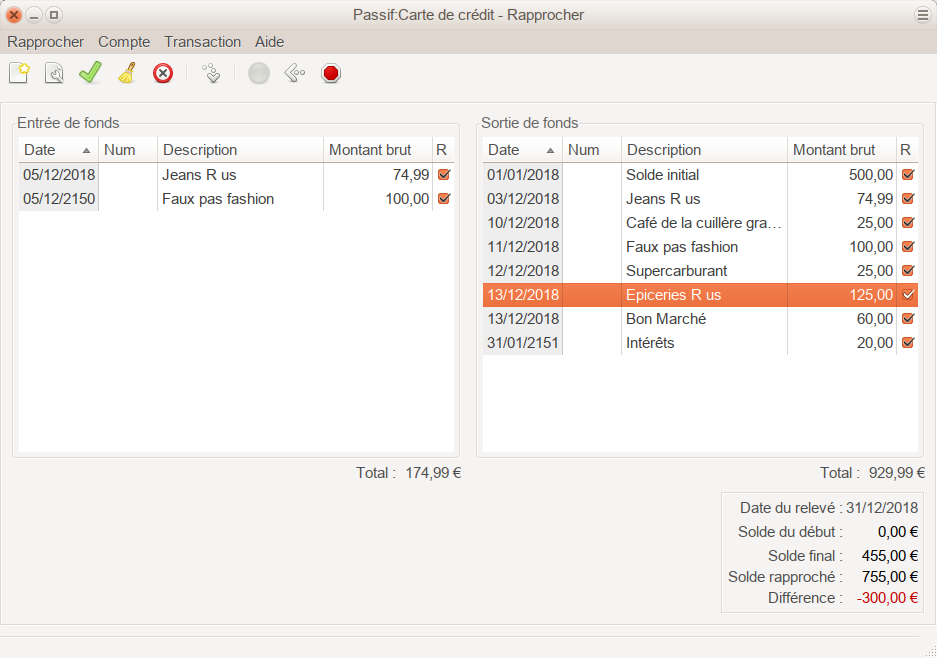
Task: Click the green checkmark reconcile selection icon
Action: [x=90, y=73]
